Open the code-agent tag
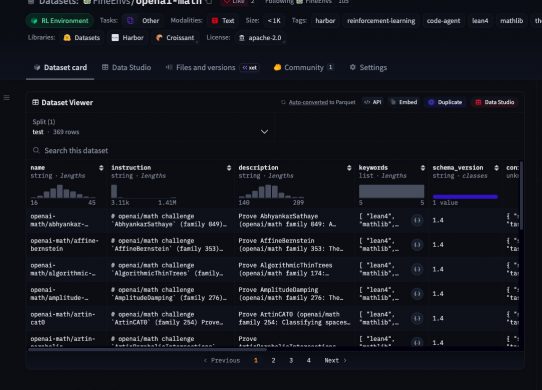Image resolution: width=542 pixels, height=390 pixels. tap(443, 21)
